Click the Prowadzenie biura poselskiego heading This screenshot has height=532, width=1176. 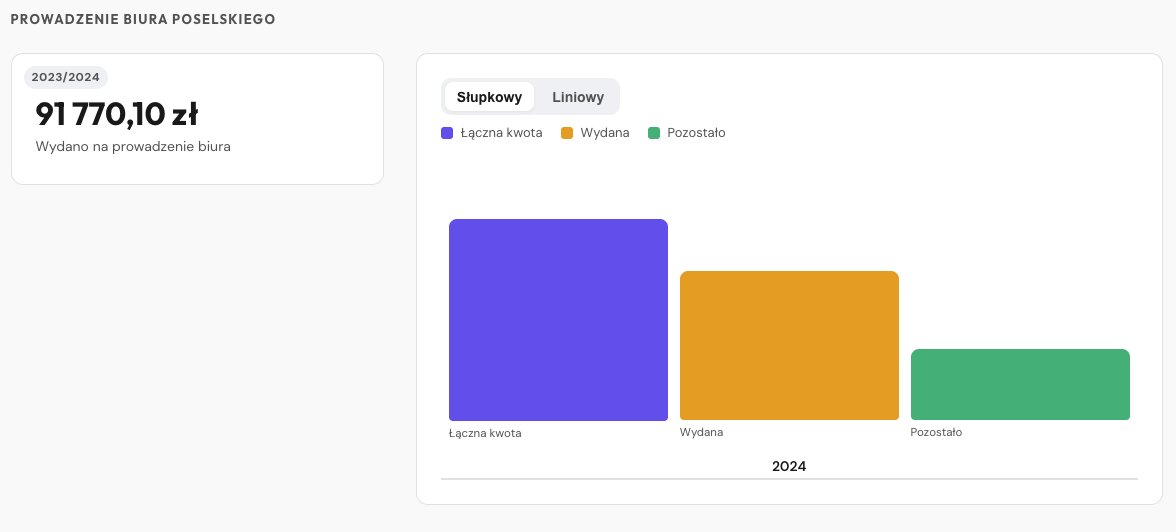[x=143, y=19]
